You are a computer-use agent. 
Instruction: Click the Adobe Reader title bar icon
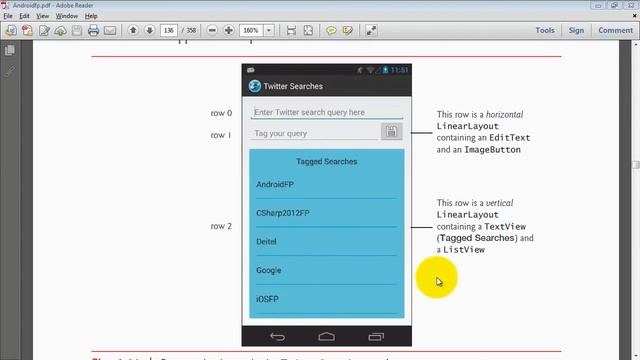tap(5, 5)
